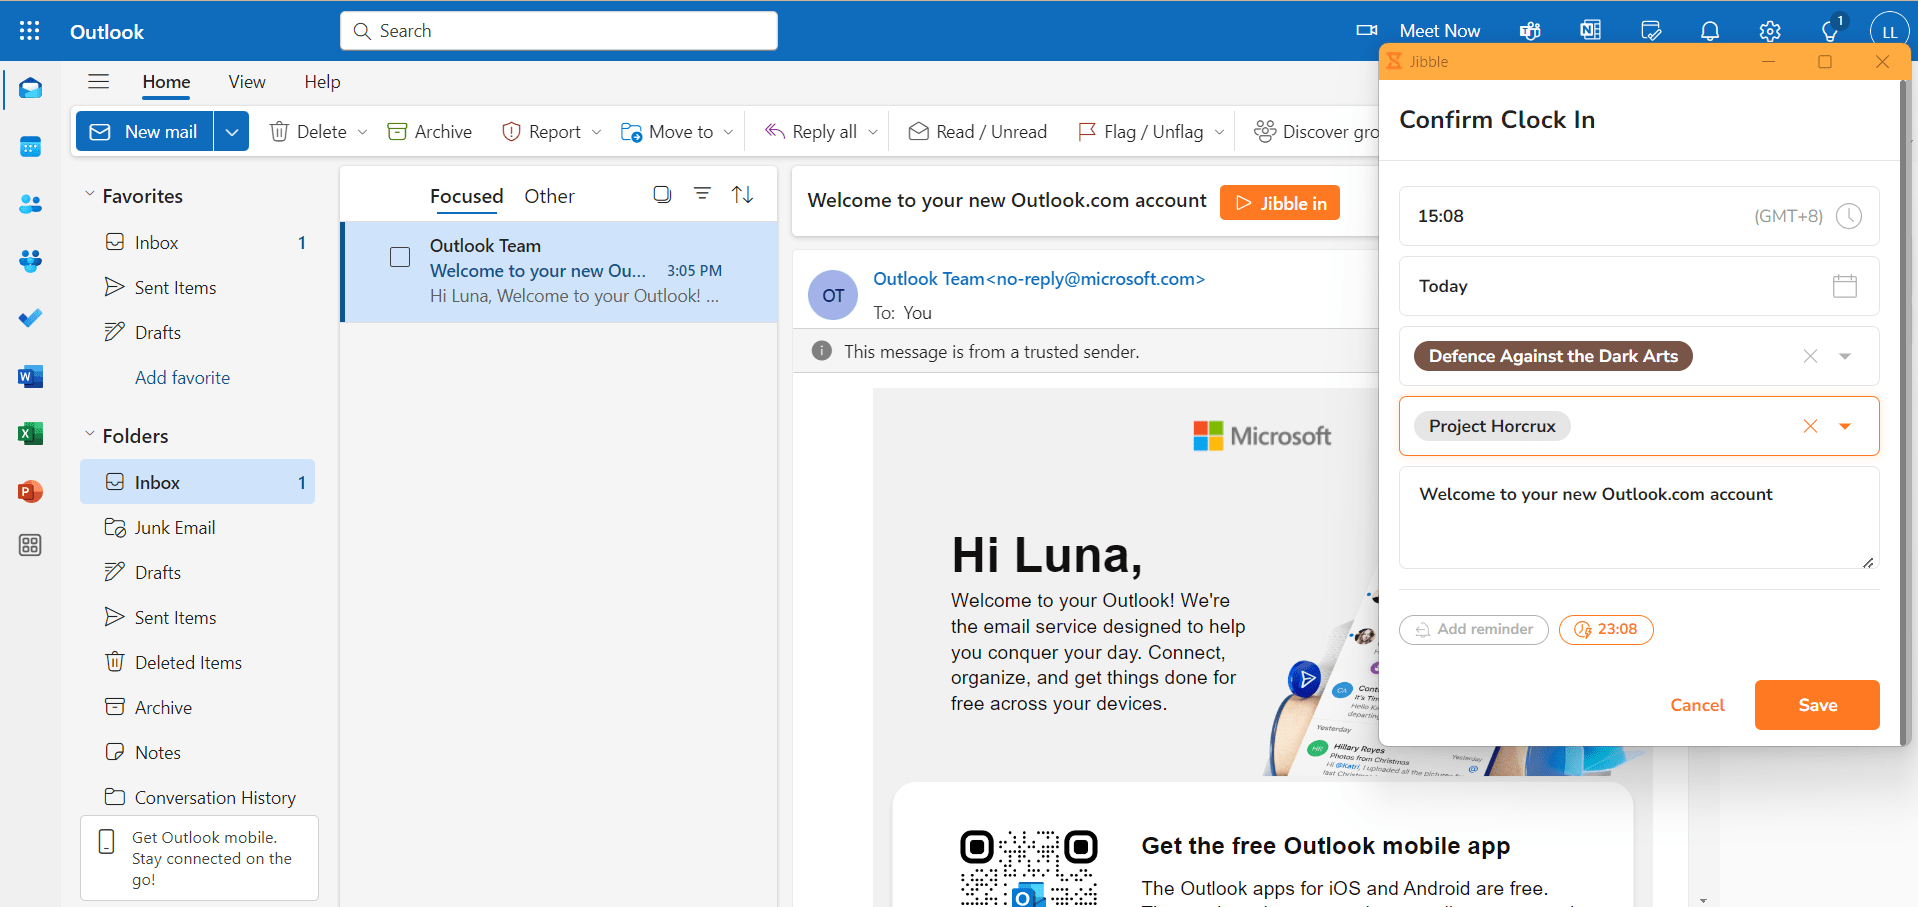The image size is (1918, 907).
Task: Click the 23:08 reminder time chip
Action: click(x=1606, y=629)
